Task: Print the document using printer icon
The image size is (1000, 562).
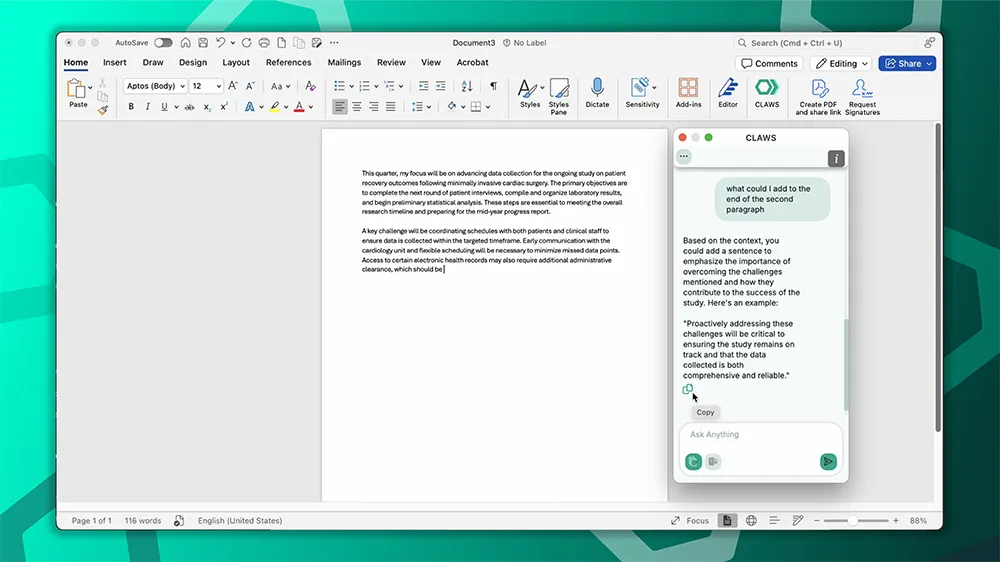Action: pyautogui.click(x=263, y=43)
